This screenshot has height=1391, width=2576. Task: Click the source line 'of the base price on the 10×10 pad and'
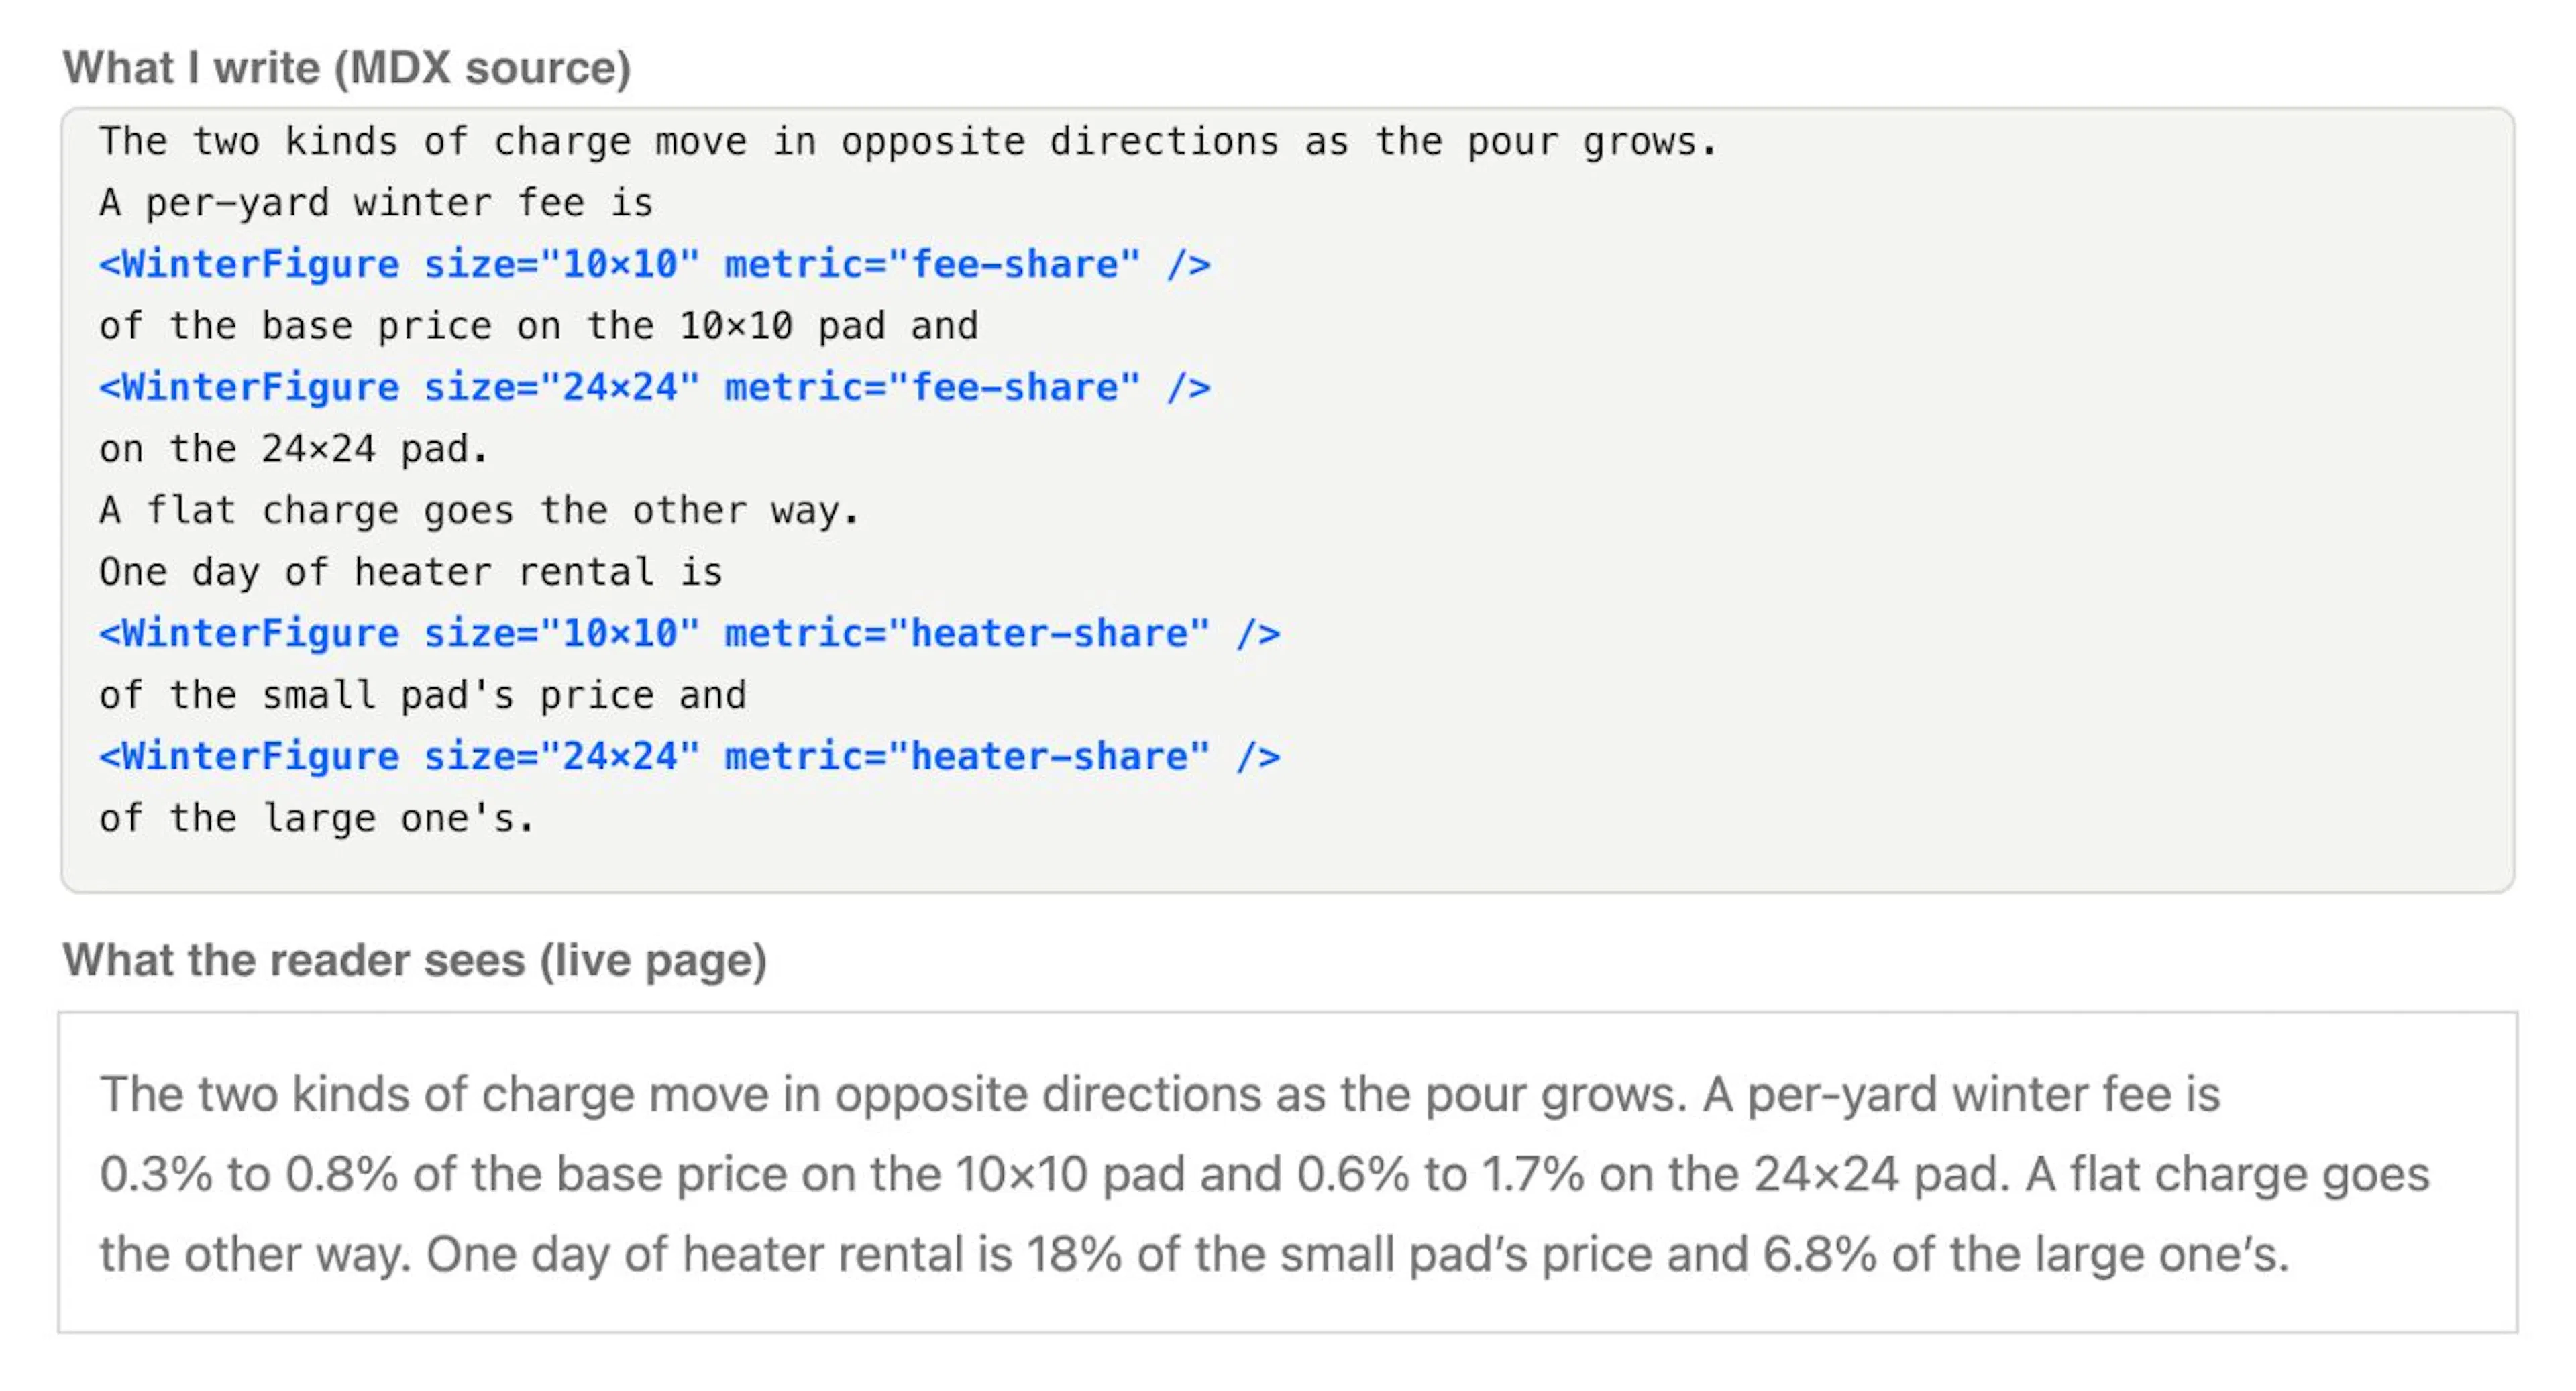click(538, 326)
